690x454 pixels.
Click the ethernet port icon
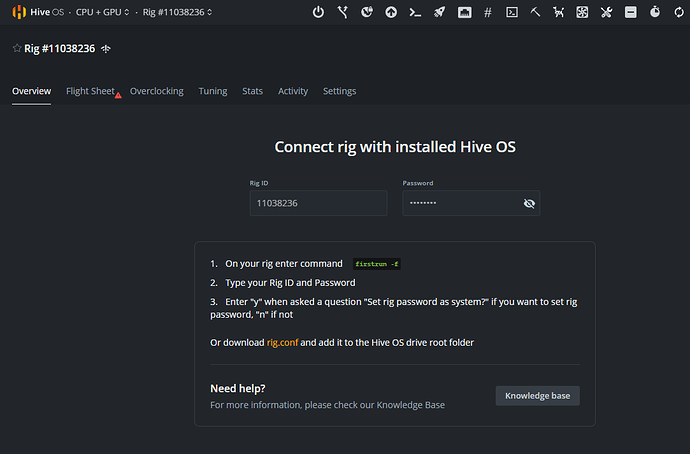tap(464, 12)
